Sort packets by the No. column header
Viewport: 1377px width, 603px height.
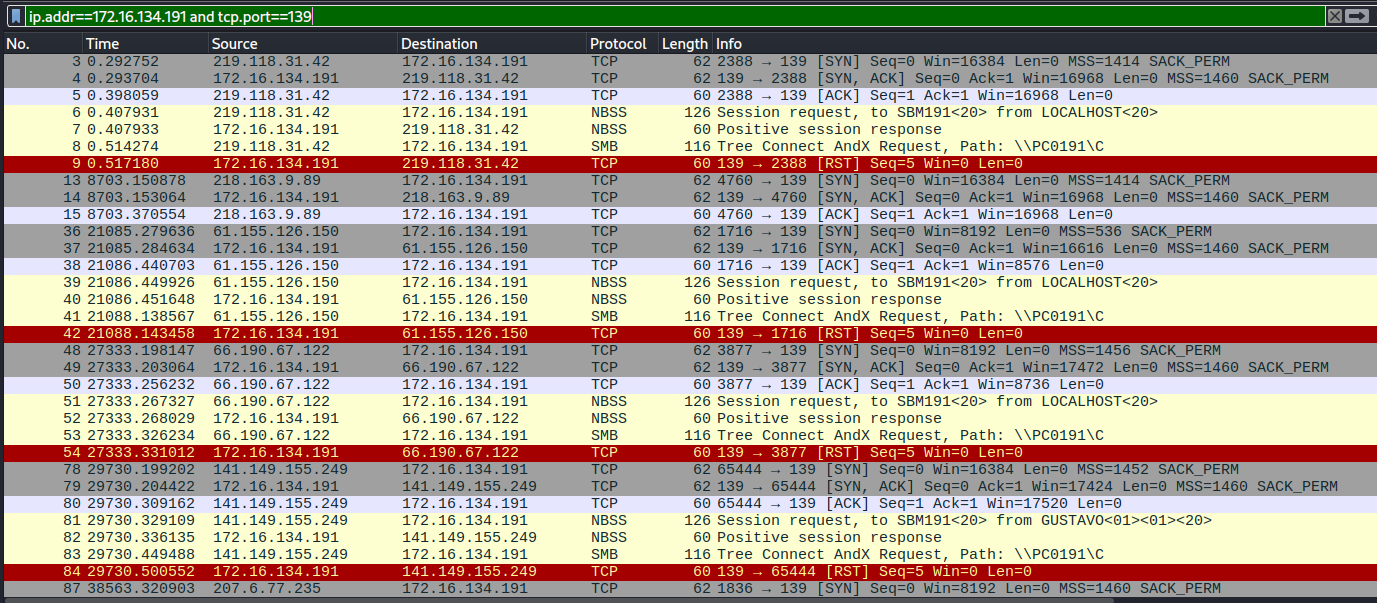point(42,44)
